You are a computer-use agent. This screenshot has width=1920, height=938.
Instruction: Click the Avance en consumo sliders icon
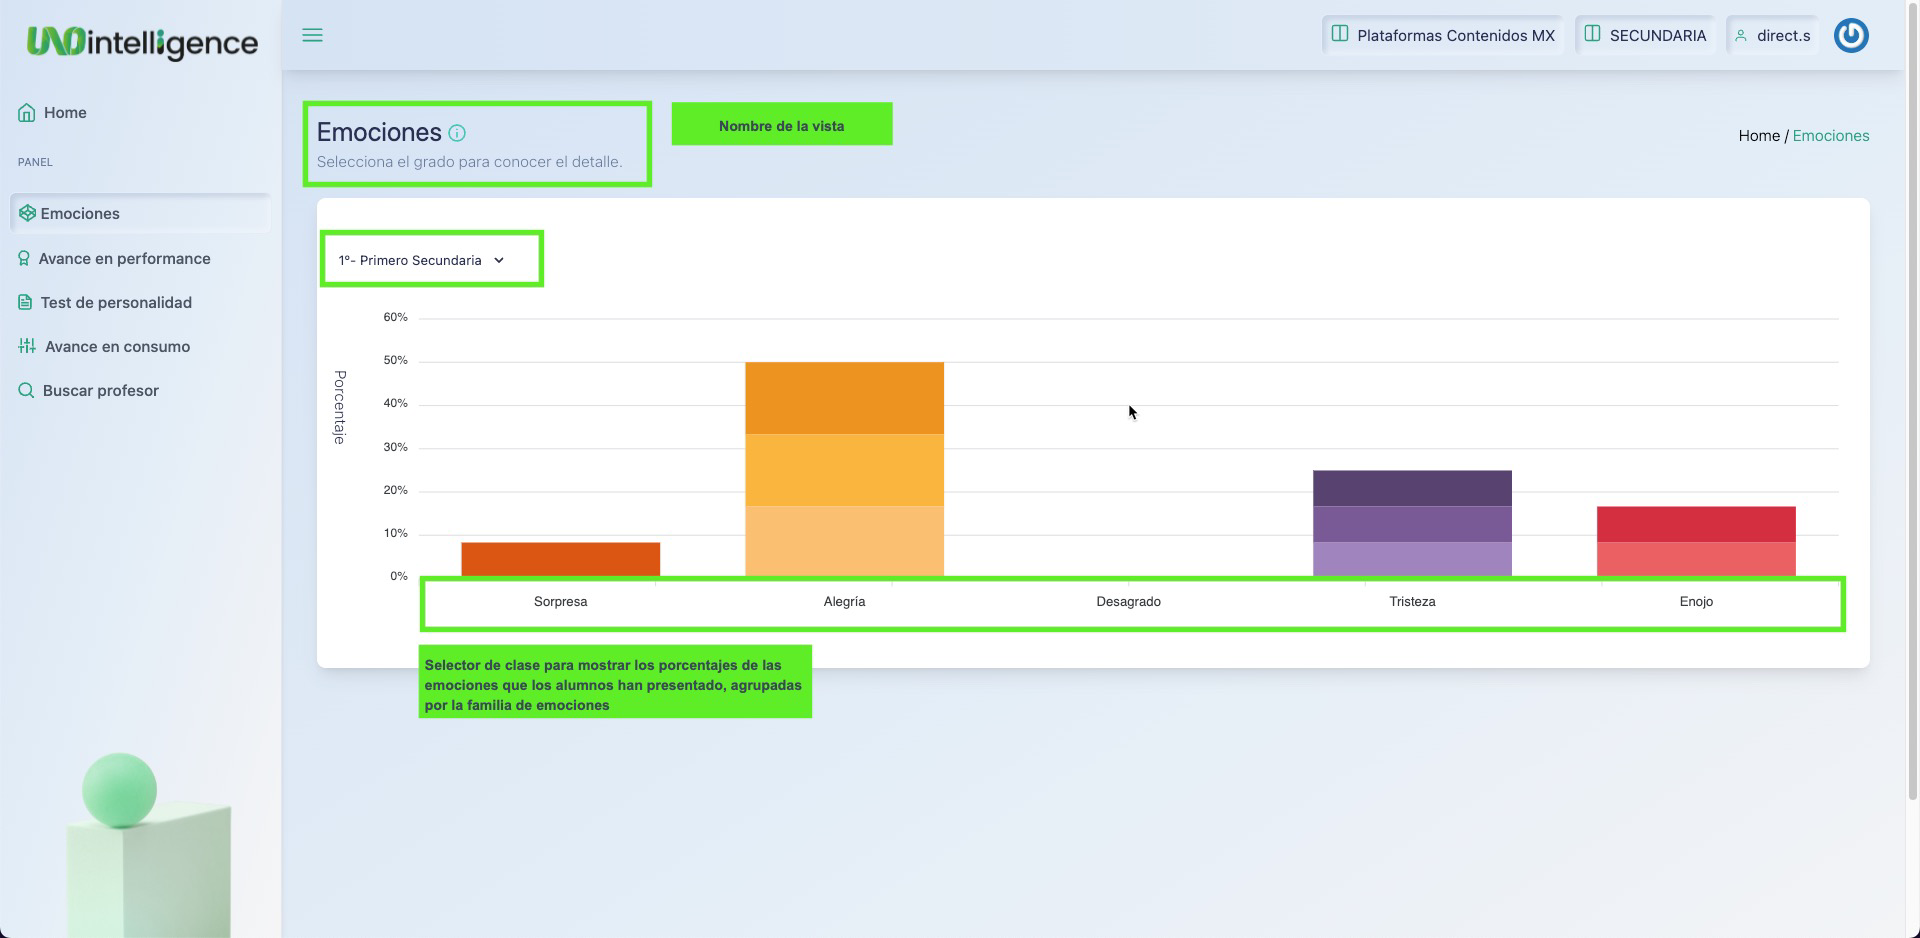click(27, 346)
